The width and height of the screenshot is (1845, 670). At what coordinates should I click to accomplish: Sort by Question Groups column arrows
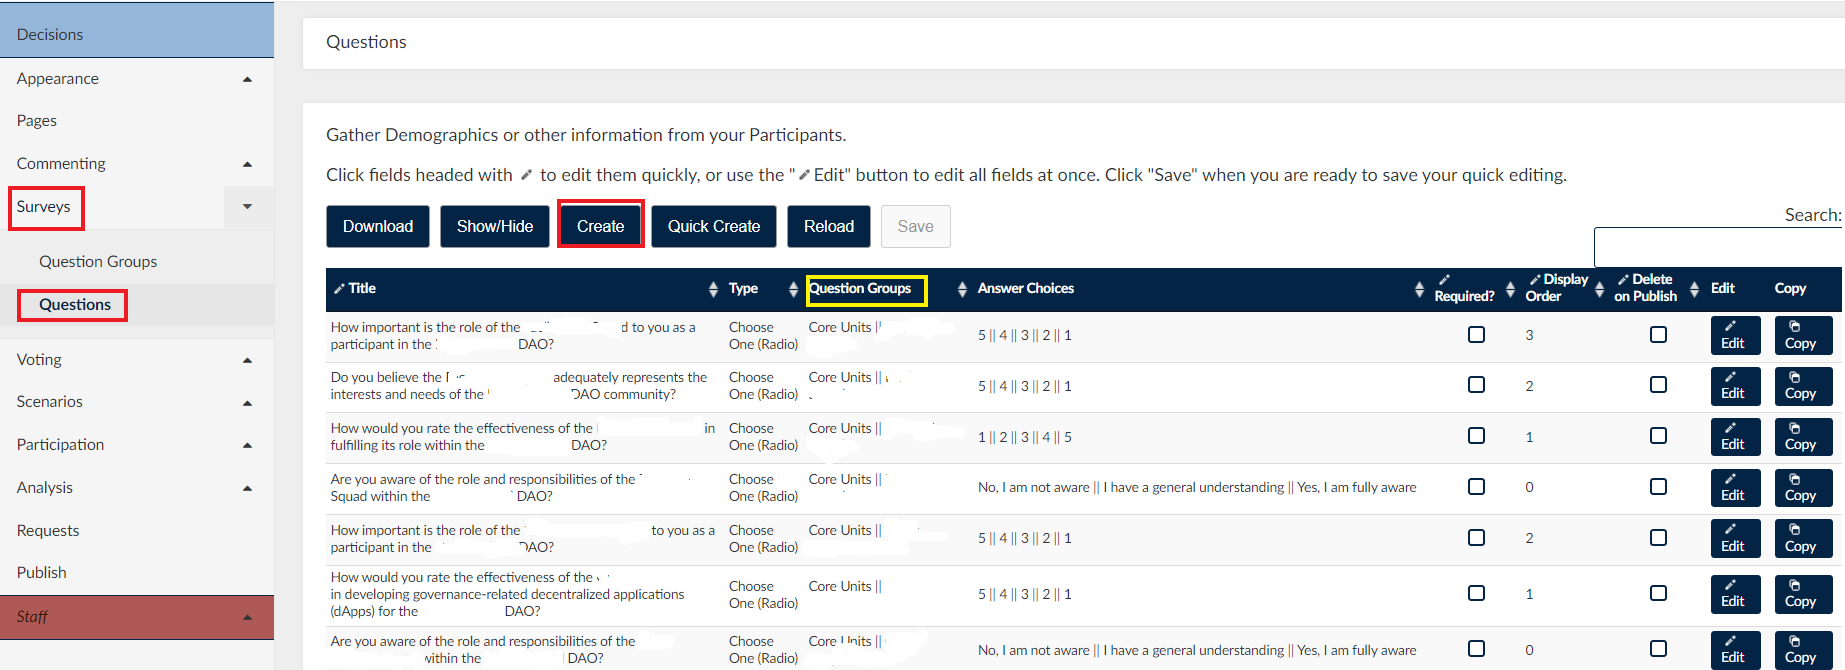pos(962,289)
